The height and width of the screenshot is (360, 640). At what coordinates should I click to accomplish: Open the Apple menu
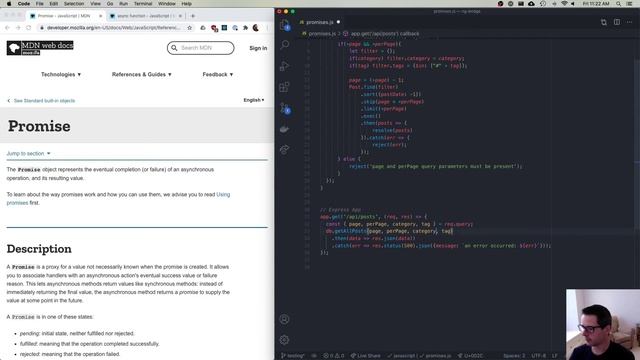pyautogui.click(x=9, y=4)
